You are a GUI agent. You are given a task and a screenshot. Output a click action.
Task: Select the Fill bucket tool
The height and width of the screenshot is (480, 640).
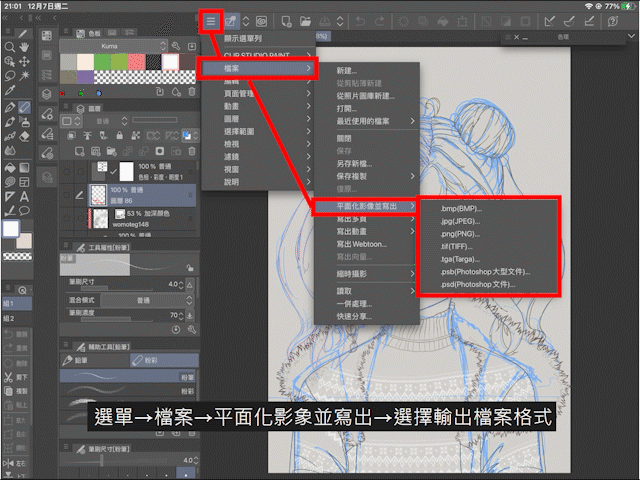(9, 167)
